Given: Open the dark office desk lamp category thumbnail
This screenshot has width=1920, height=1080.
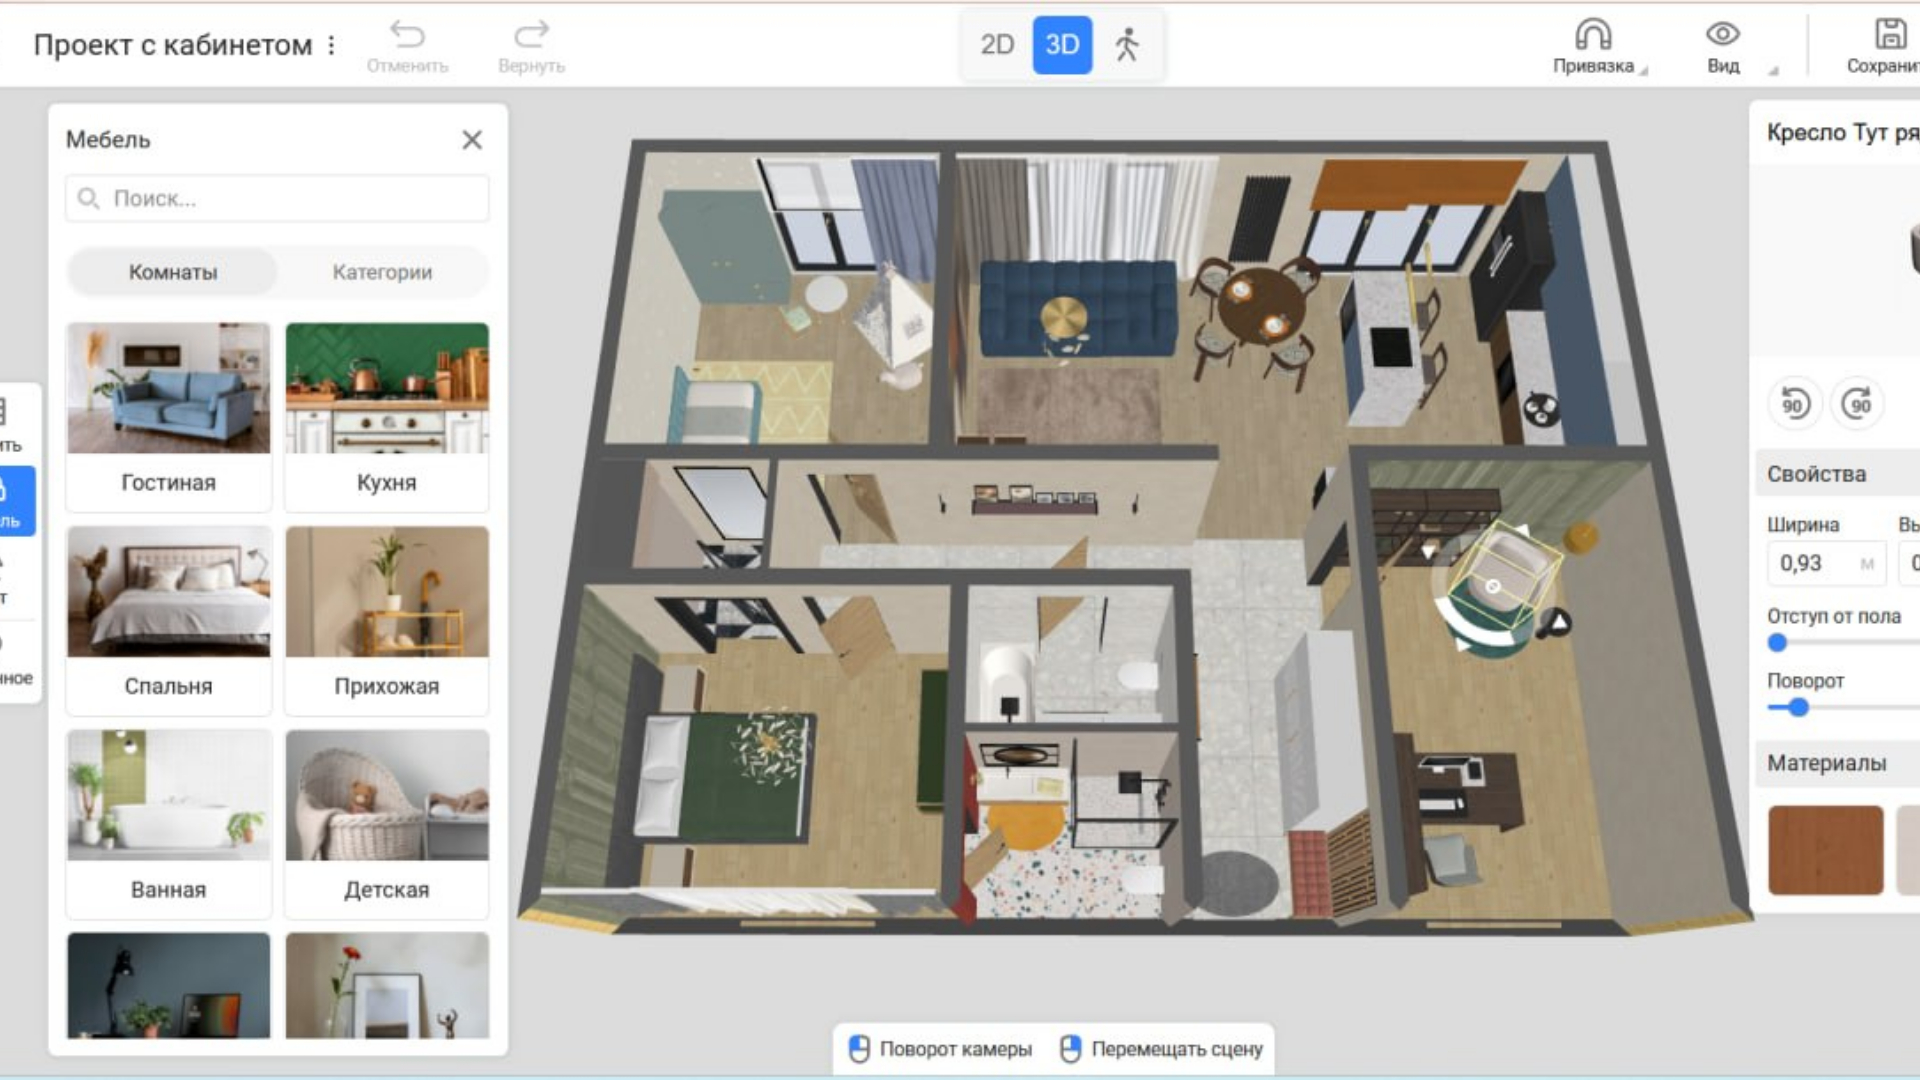Looking at the screenshot, I should pos(168,986).
